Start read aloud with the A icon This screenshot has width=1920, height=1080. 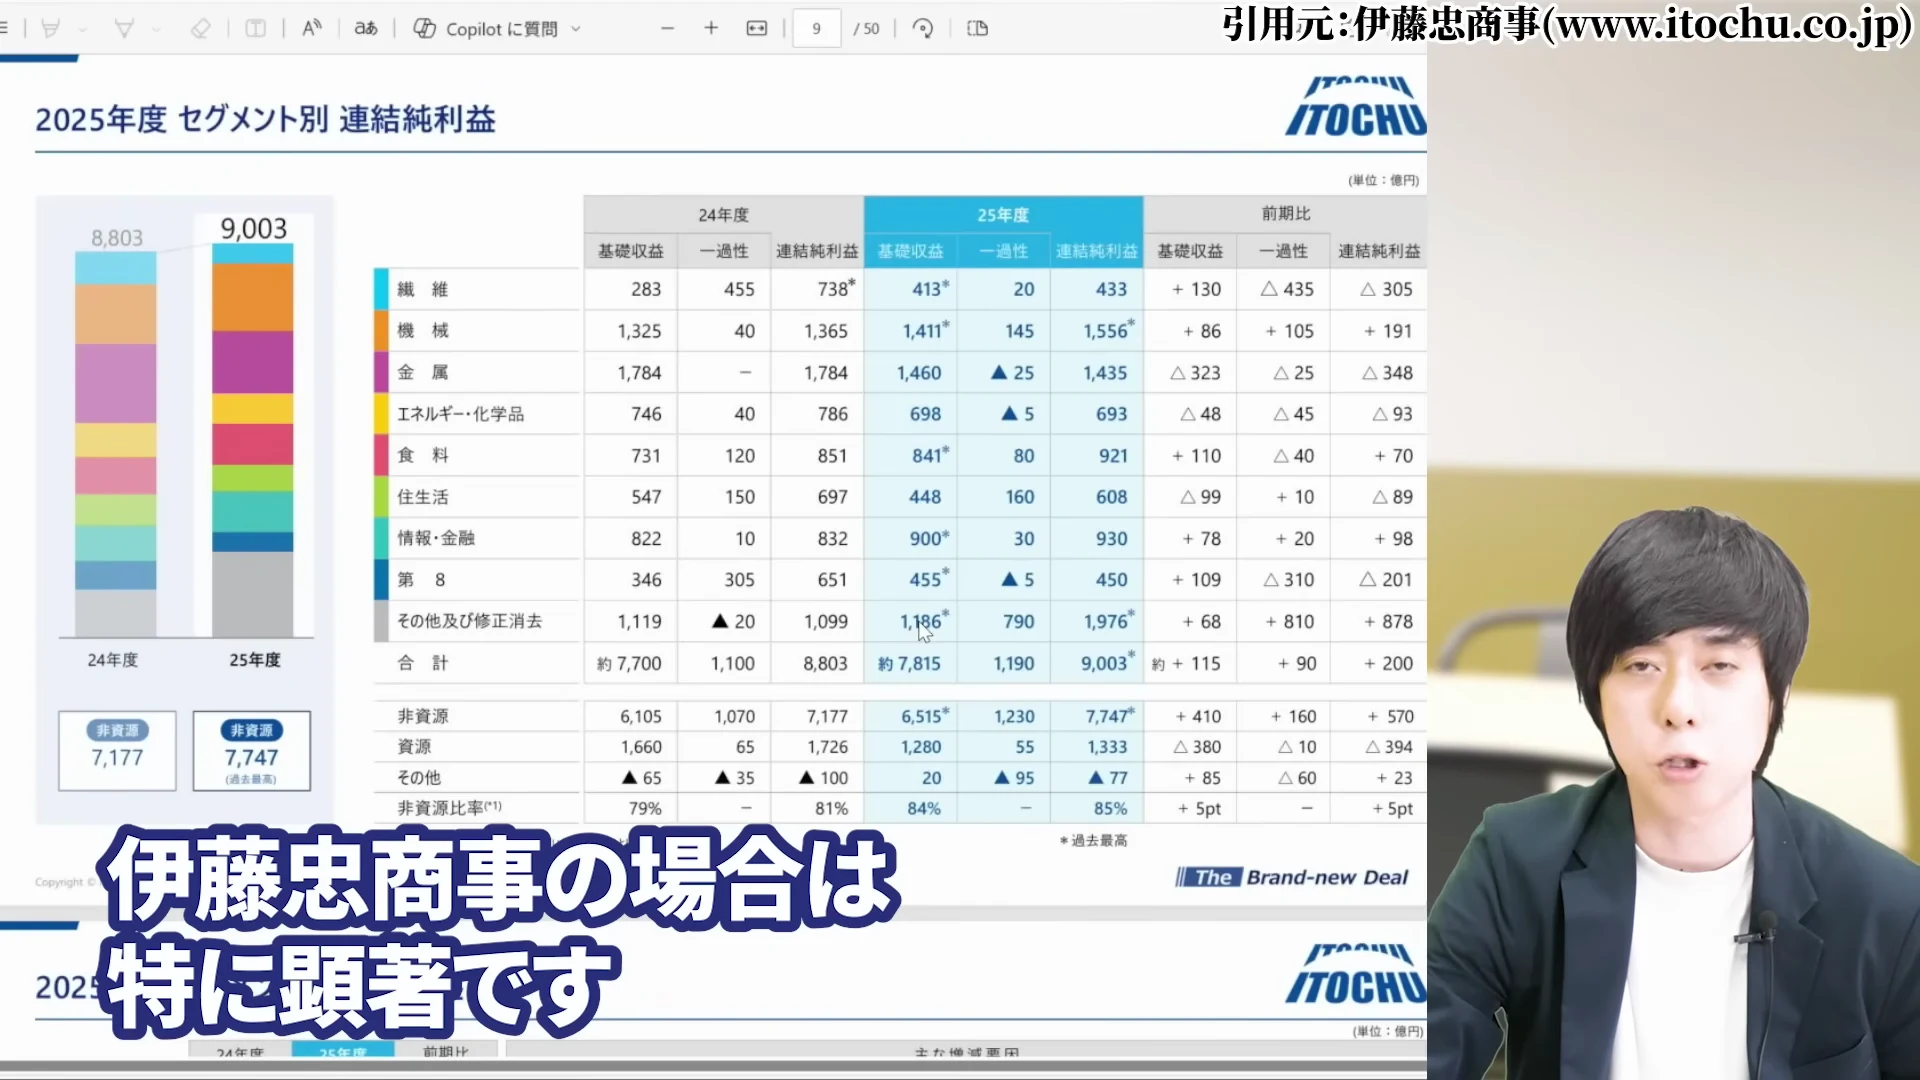[312, 28]
